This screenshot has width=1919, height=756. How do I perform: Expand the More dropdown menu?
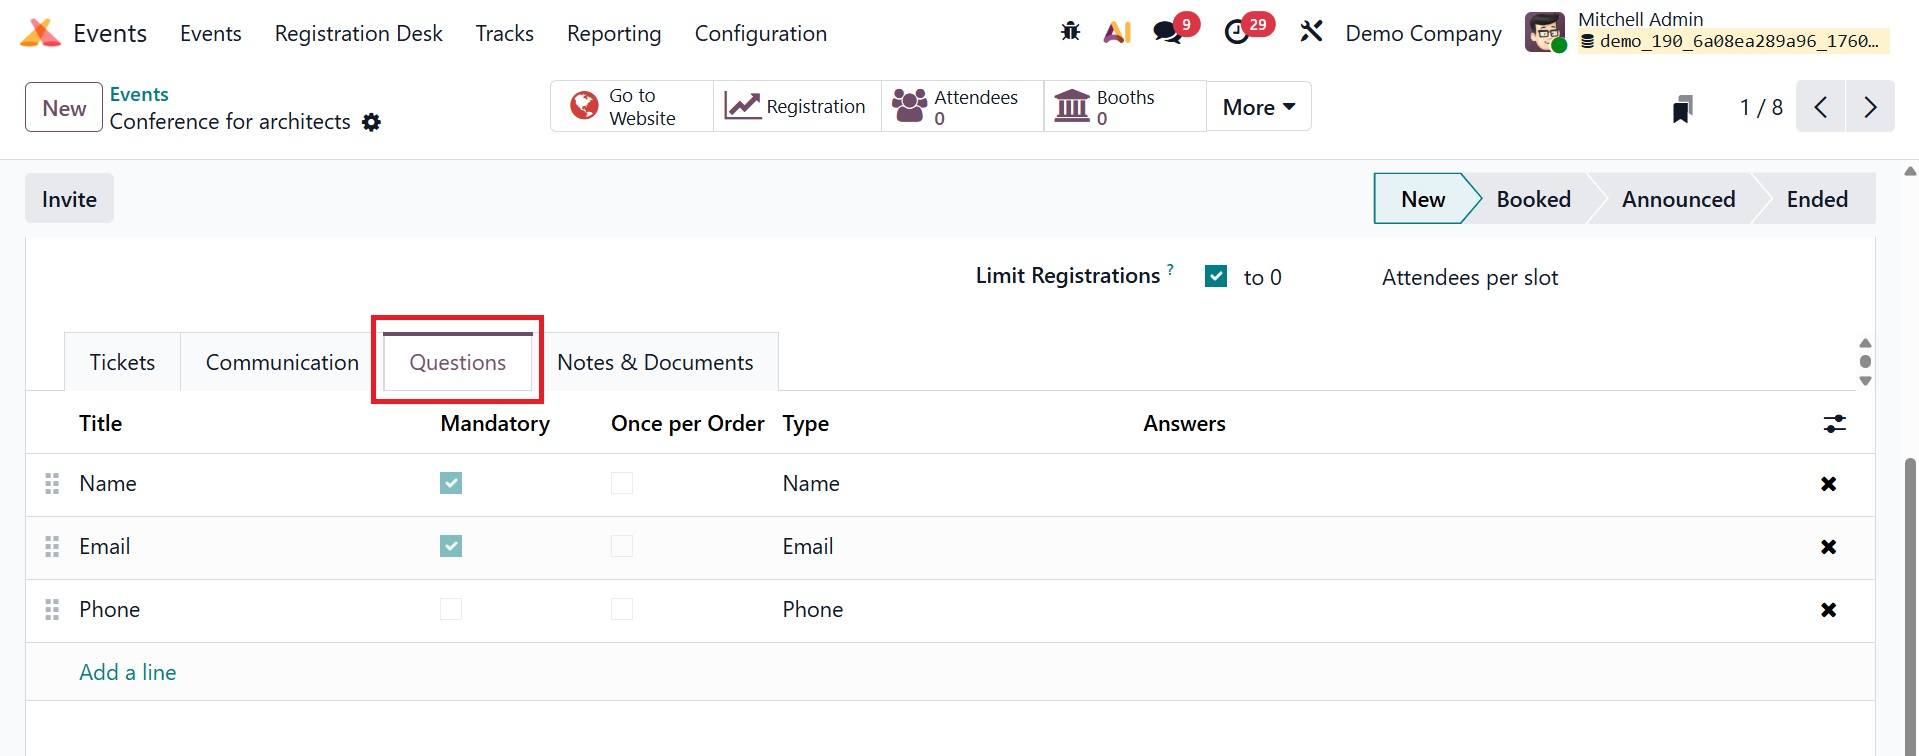[1258, 107]
